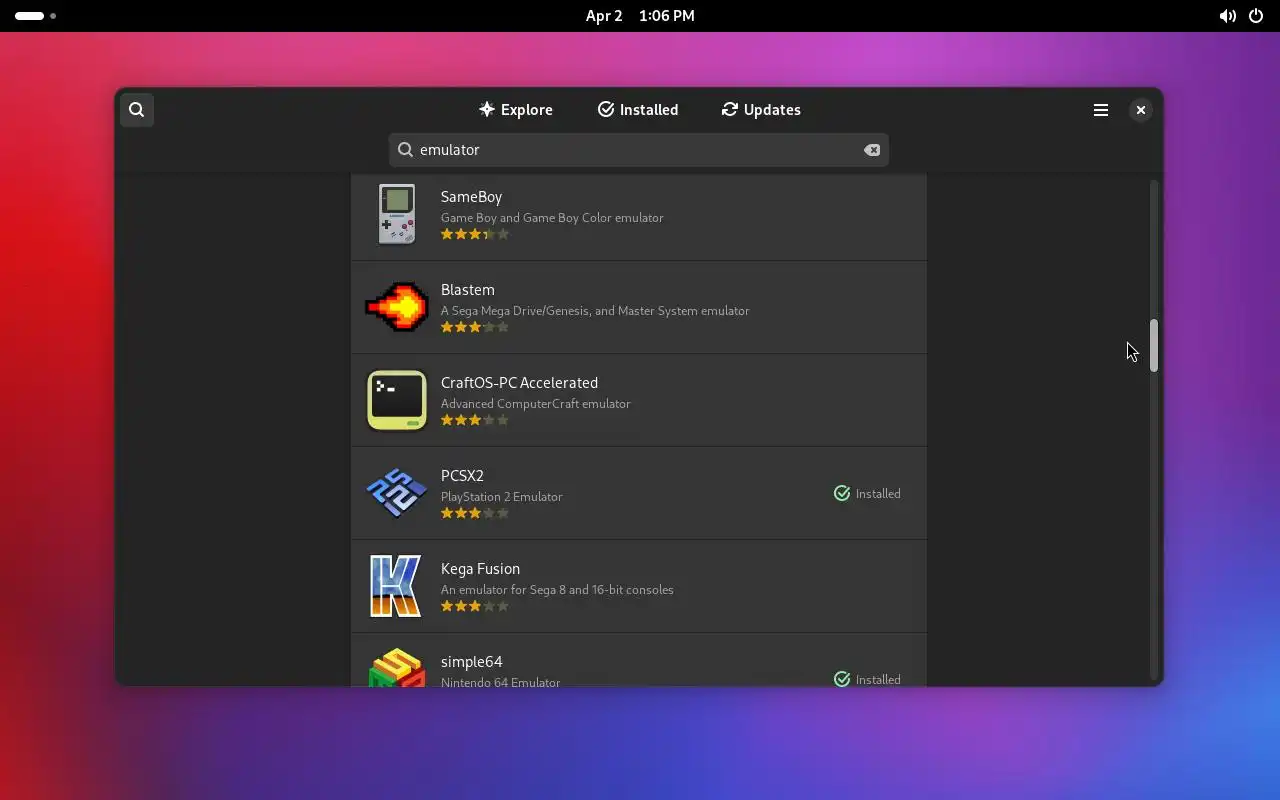Close the Software window
Viewport: 1280px width, 800px height.
tap(1140, 110)
